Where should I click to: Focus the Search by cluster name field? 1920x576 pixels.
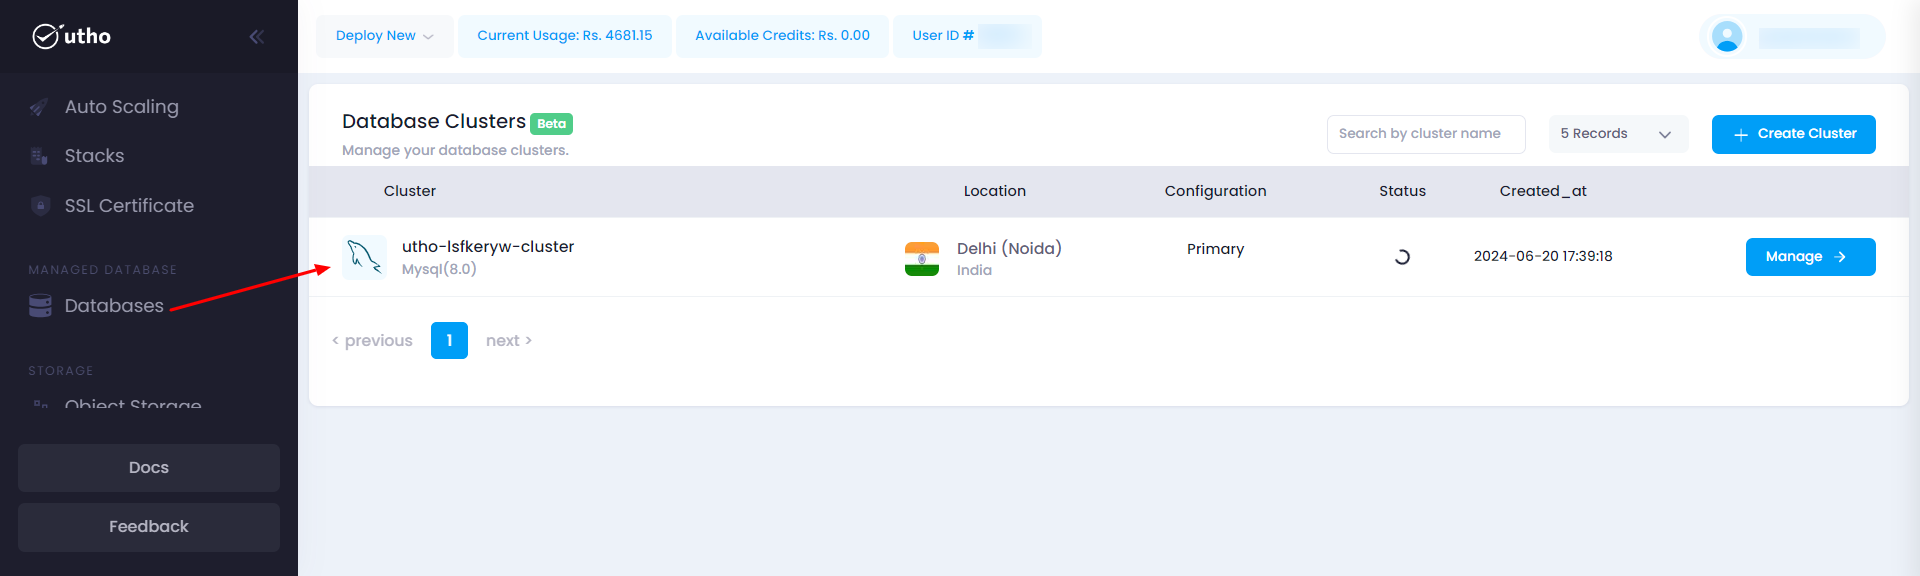pyautogui.click(x=1426, y=134)
